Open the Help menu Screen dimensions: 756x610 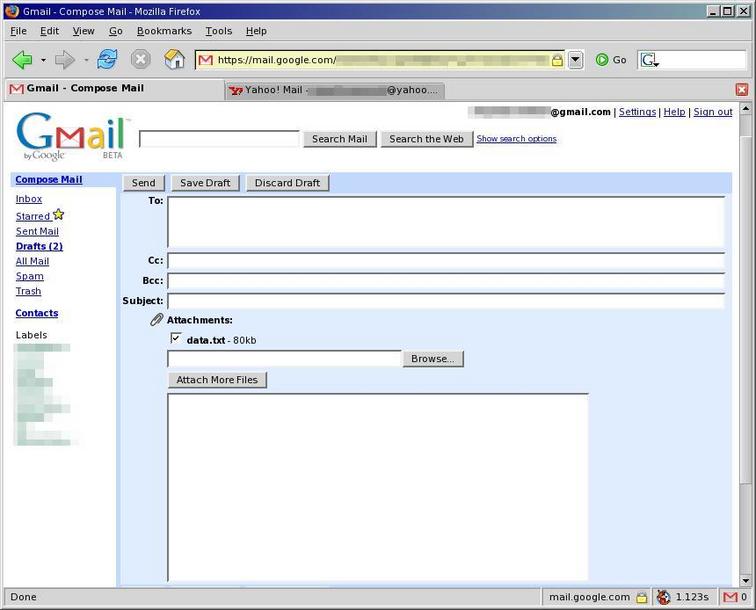(256, 31)
